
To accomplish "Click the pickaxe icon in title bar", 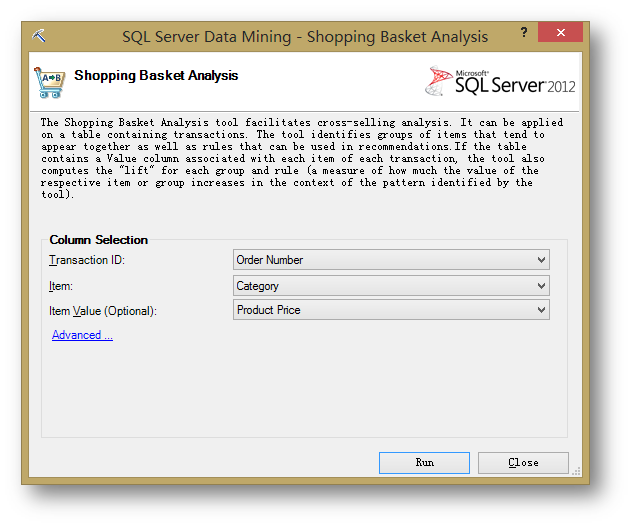I will 39,36.
